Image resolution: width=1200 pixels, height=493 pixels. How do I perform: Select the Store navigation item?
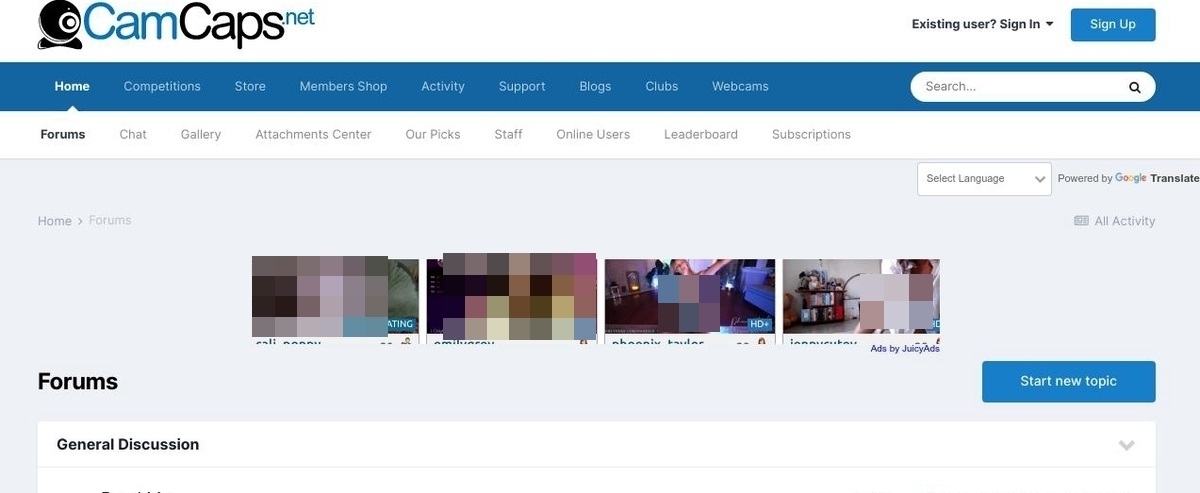pyautogui.click(x=250, y=86)
